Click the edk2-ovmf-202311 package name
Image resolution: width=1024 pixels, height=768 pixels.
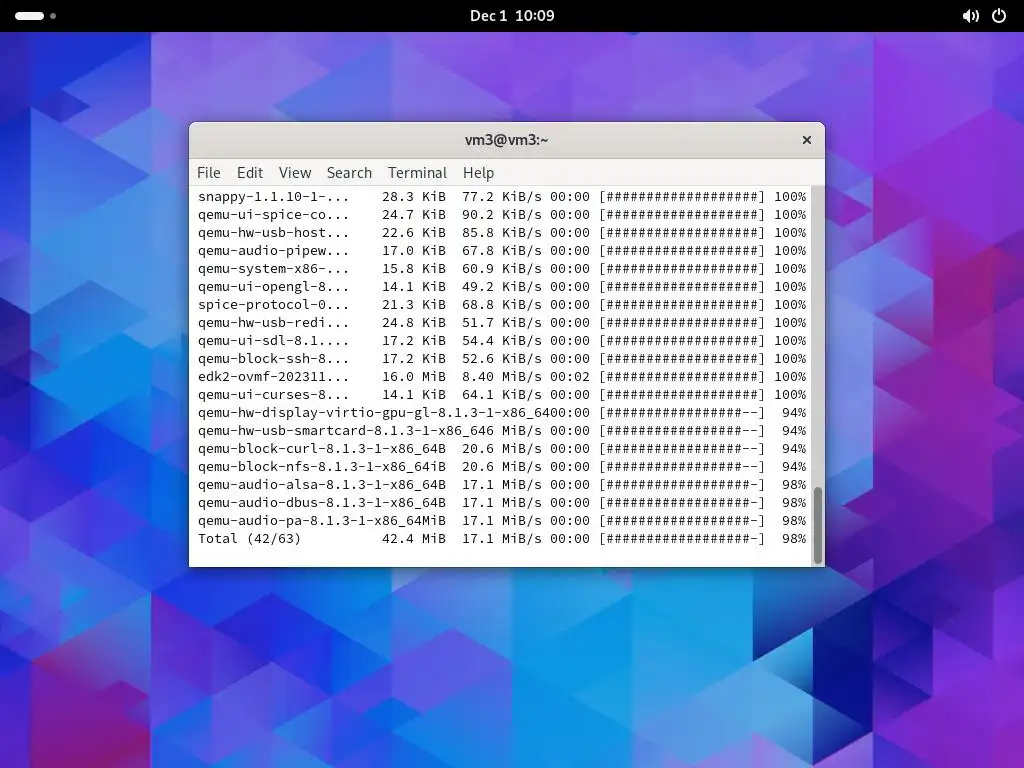[273, 377]
